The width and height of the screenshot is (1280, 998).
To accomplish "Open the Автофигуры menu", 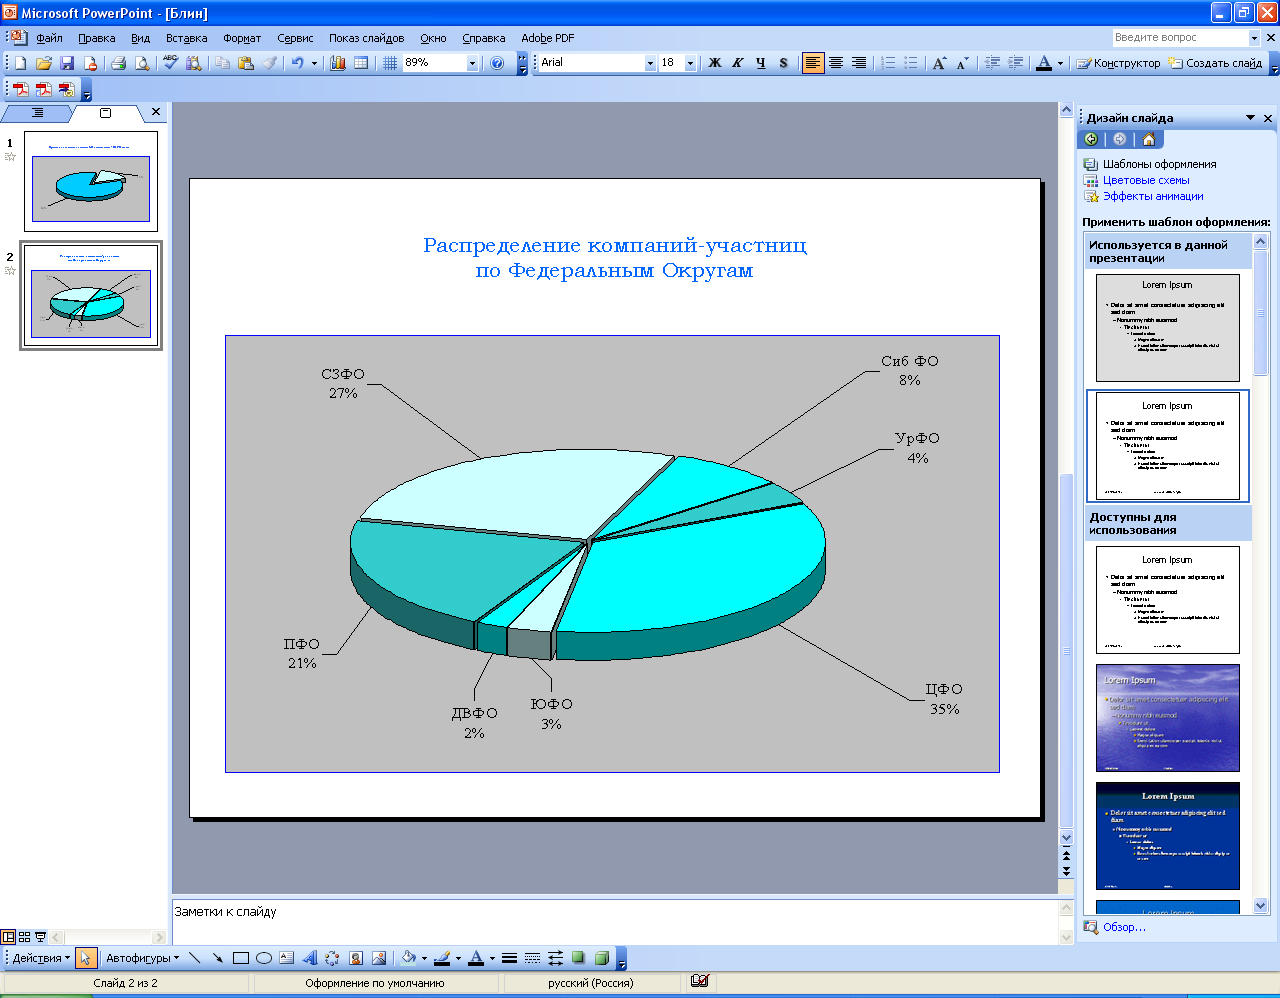I will tap(142, 958).
